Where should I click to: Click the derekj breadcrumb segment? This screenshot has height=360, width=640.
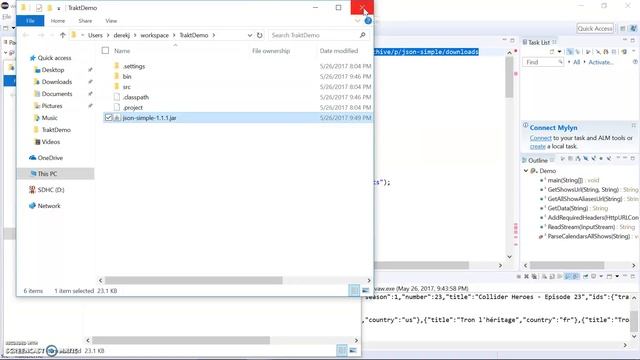click(122, 35)
